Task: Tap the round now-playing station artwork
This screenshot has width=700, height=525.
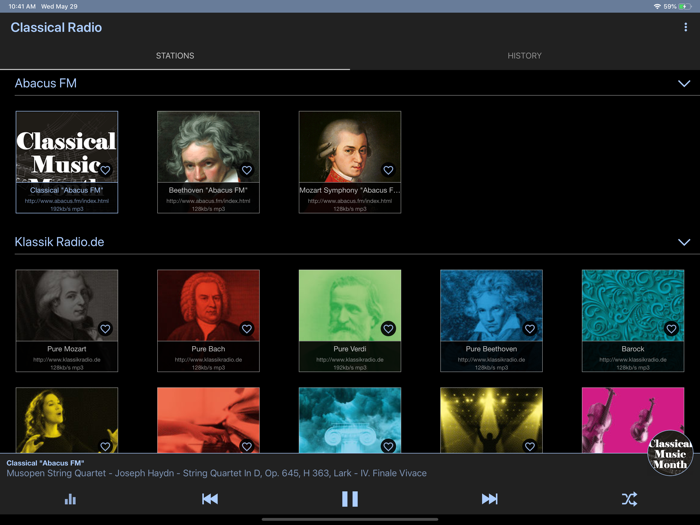Action: [x=670, y=453]
